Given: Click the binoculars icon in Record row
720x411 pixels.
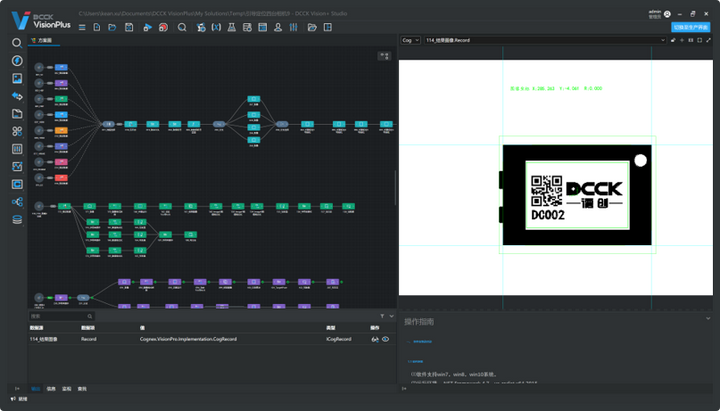Looking at the screenshot, I should pos(374,340).
